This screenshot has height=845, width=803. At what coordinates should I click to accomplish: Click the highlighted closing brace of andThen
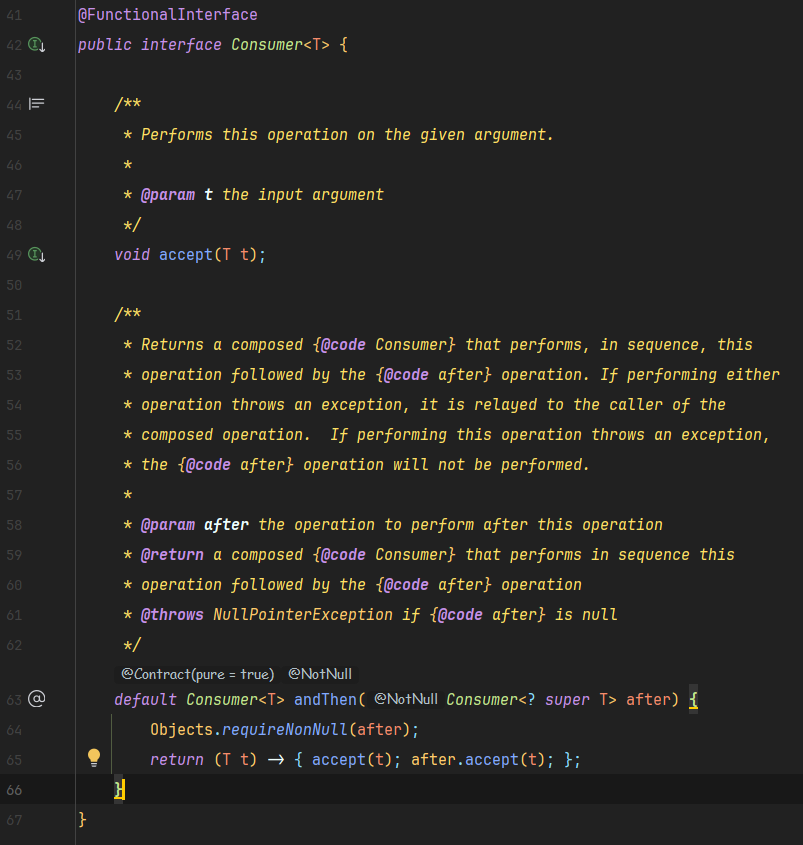(119, 790)
